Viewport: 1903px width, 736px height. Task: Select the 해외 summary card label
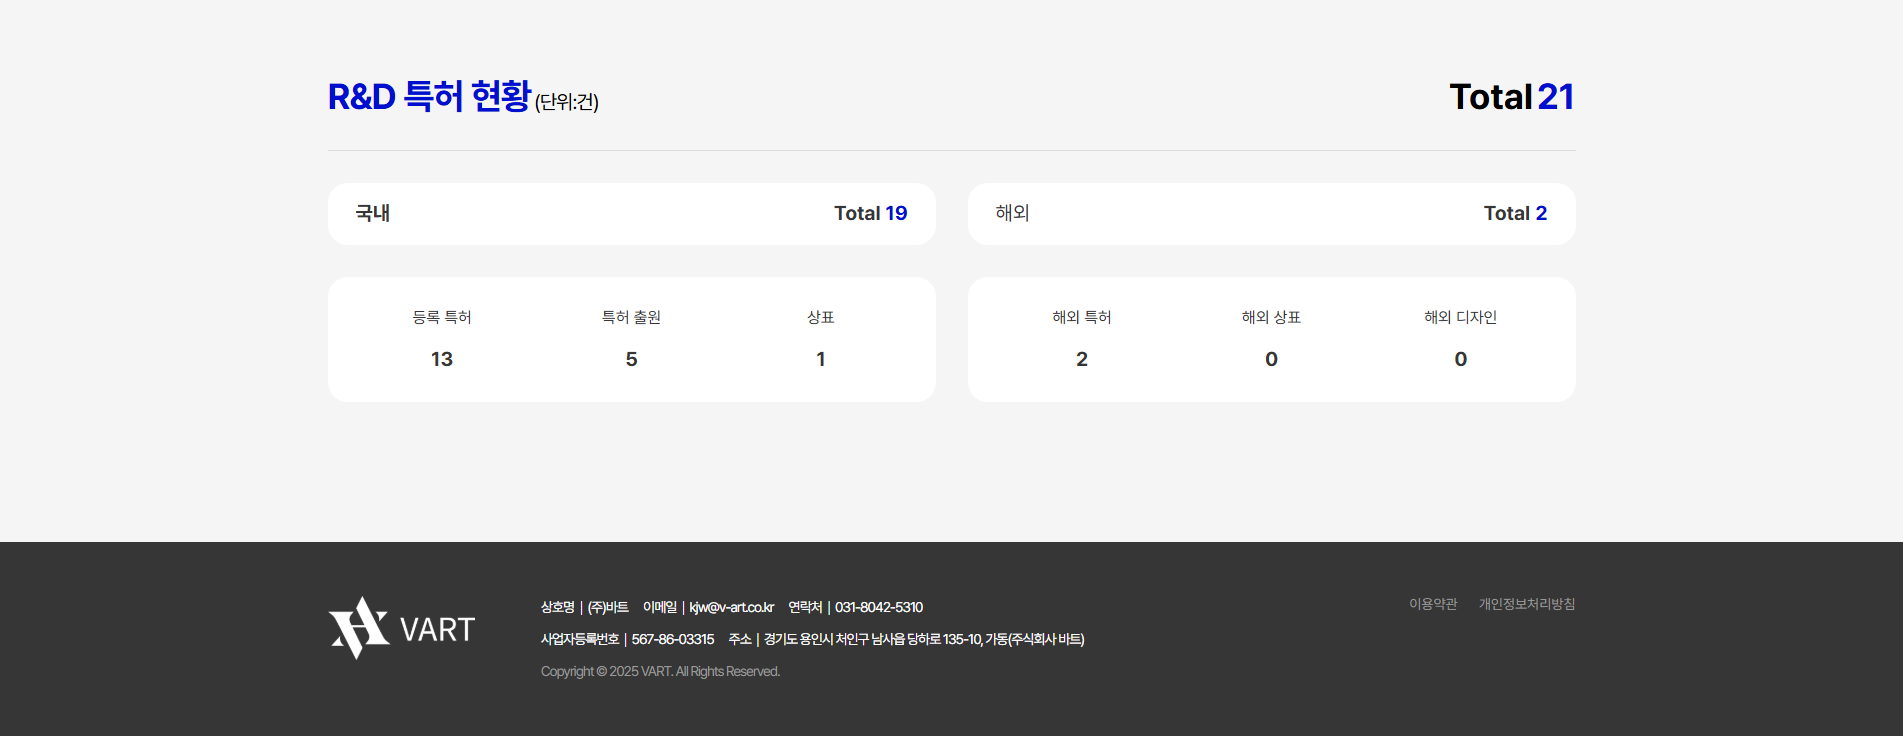[1012, 213]
